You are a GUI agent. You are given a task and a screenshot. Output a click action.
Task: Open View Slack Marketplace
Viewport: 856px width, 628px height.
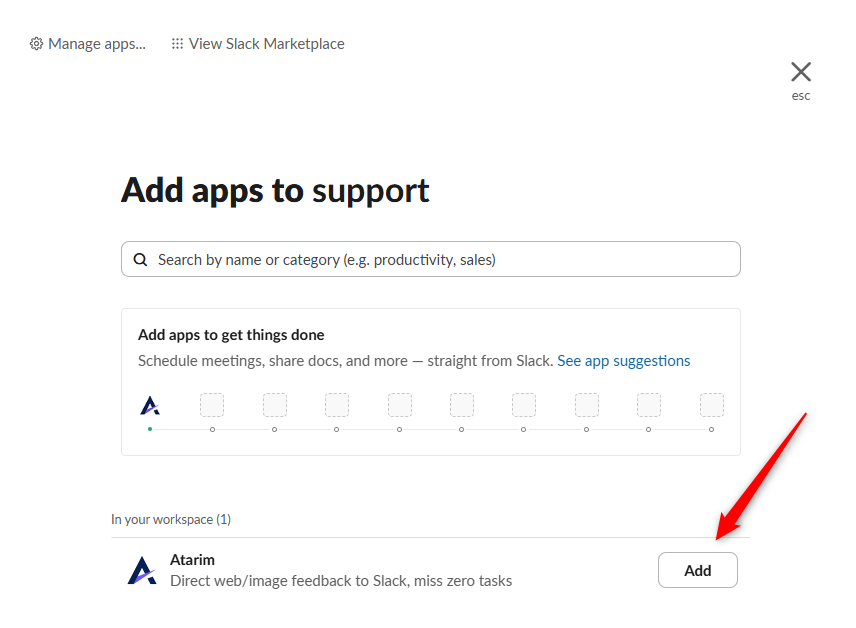[267, 44]
